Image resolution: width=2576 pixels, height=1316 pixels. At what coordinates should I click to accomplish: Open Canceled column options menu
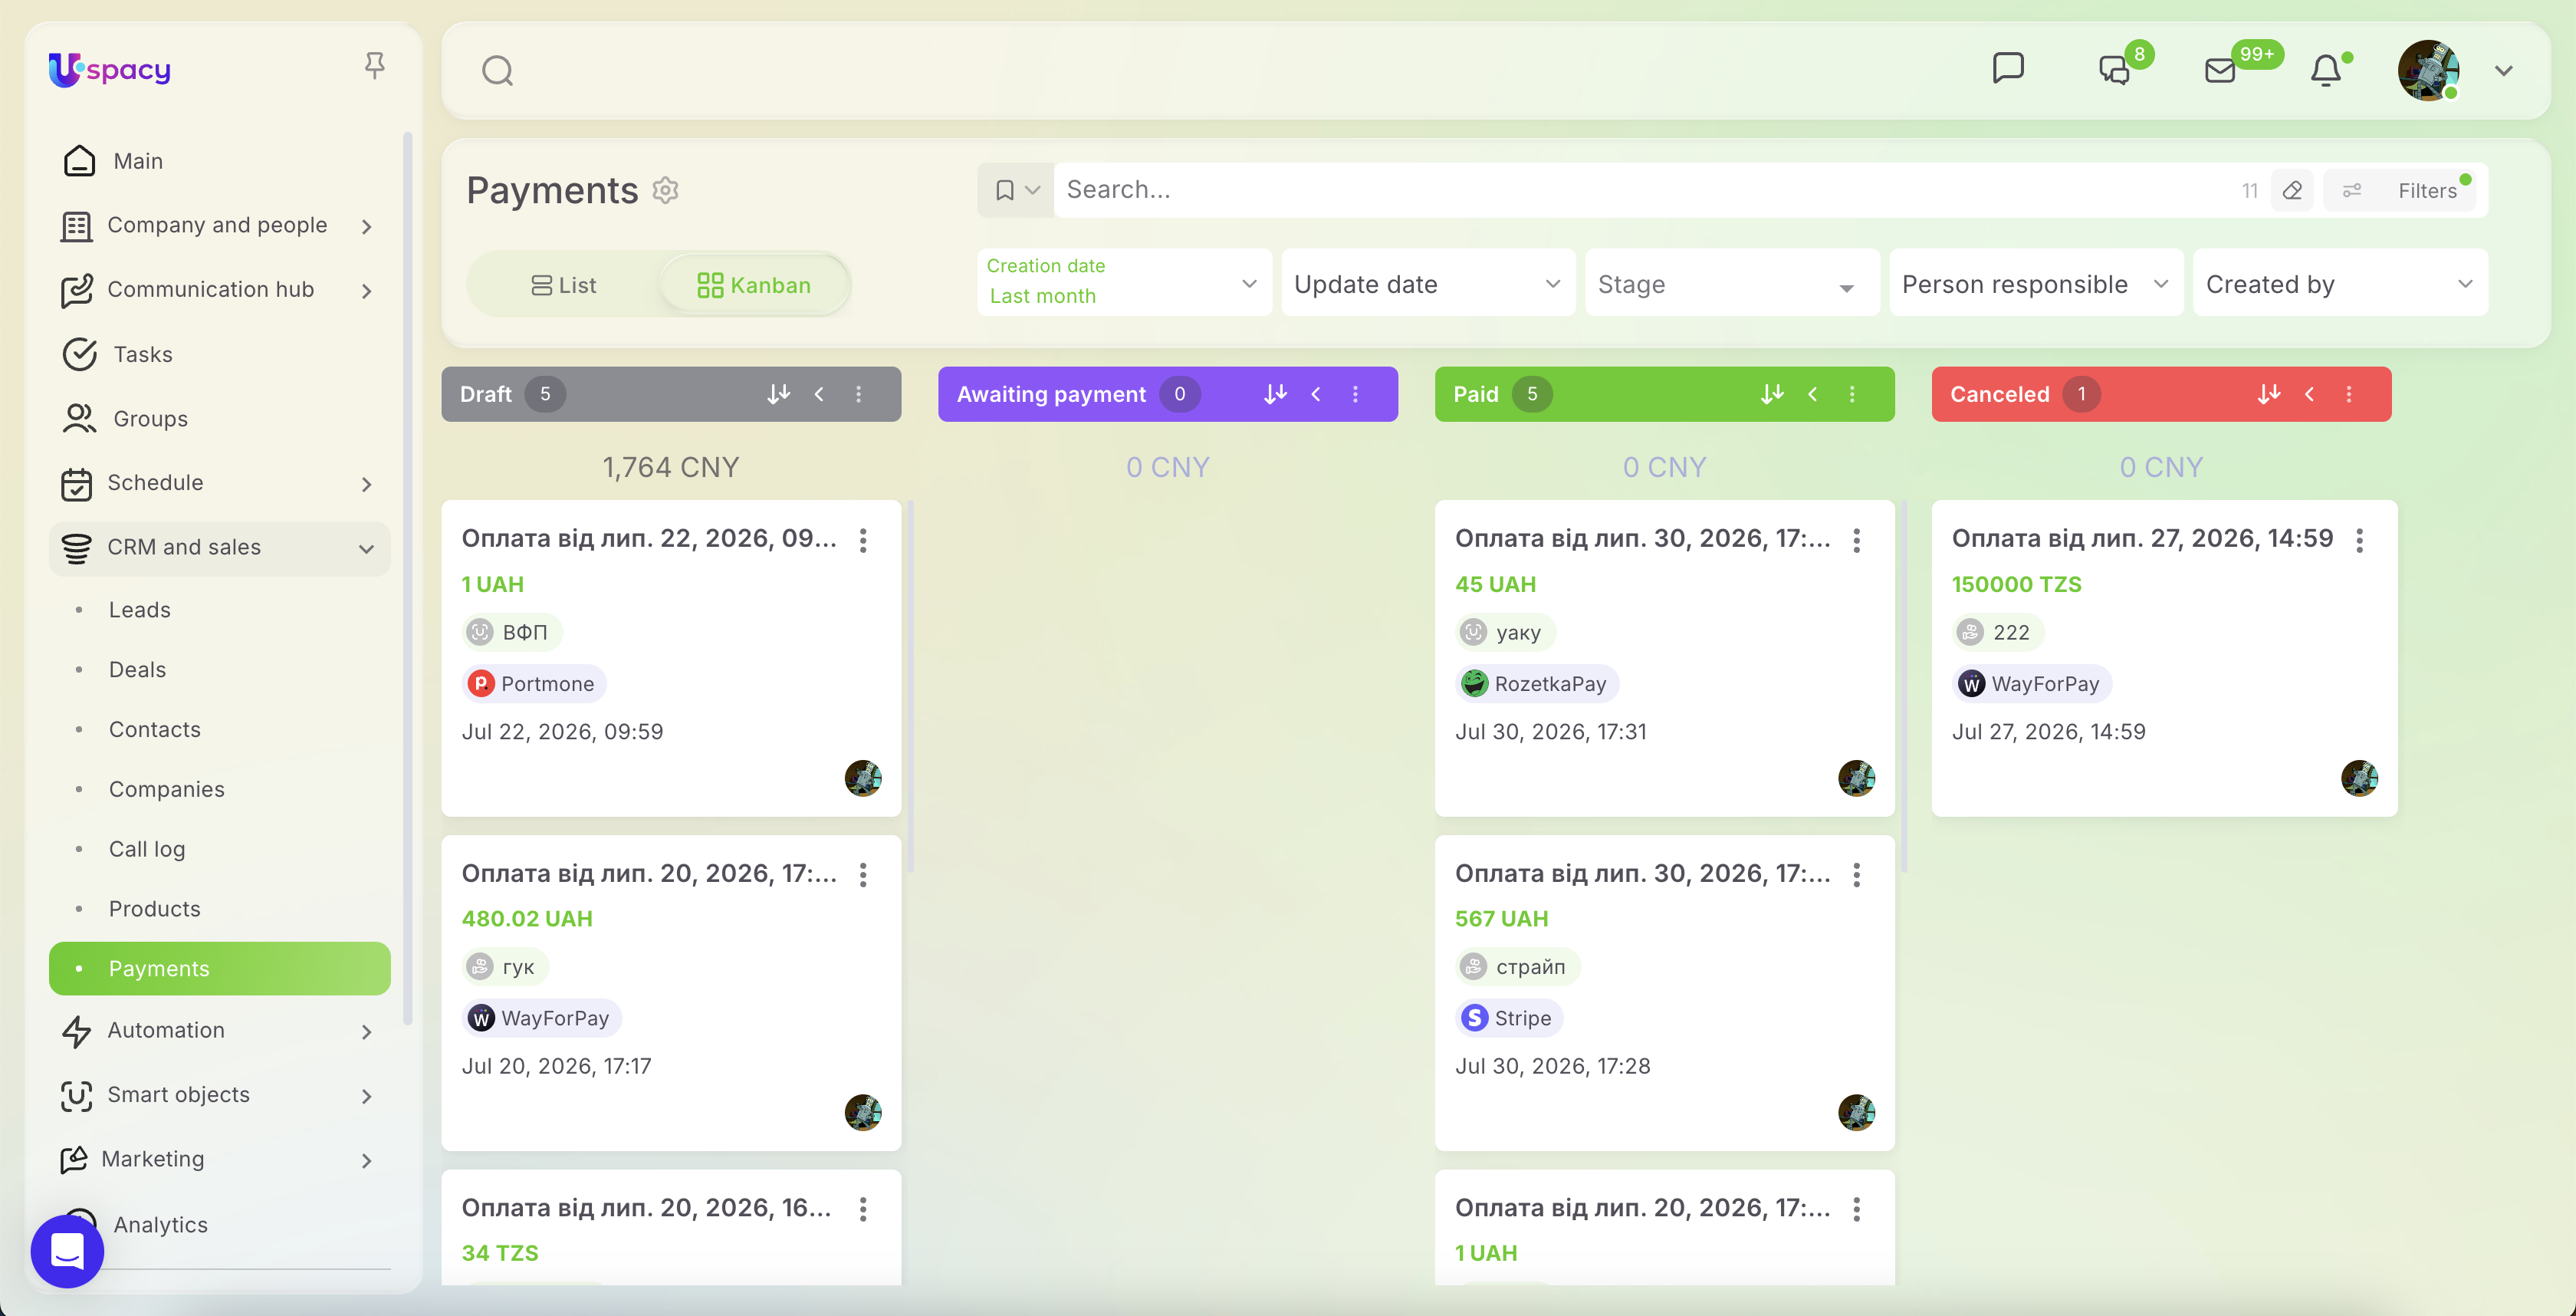[2349, 394]
